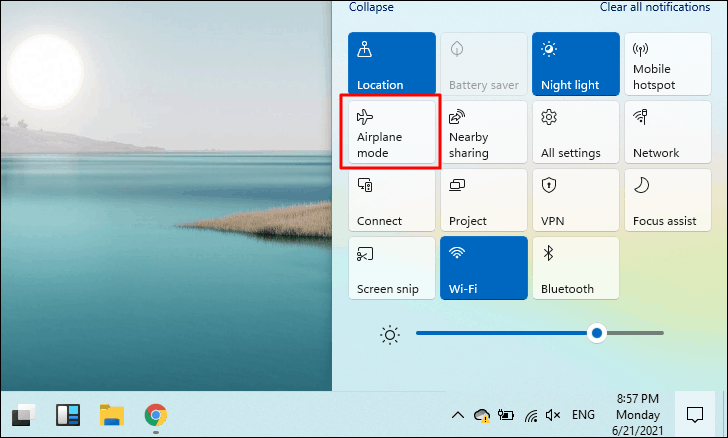Toggle the Location quick action tile
The image size is (728, 438).
click(392, 64)
